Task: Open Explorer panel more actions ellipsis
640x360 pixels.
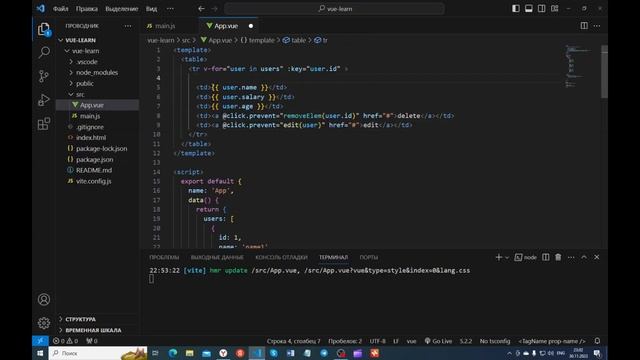Action: (x=128, y=26)
